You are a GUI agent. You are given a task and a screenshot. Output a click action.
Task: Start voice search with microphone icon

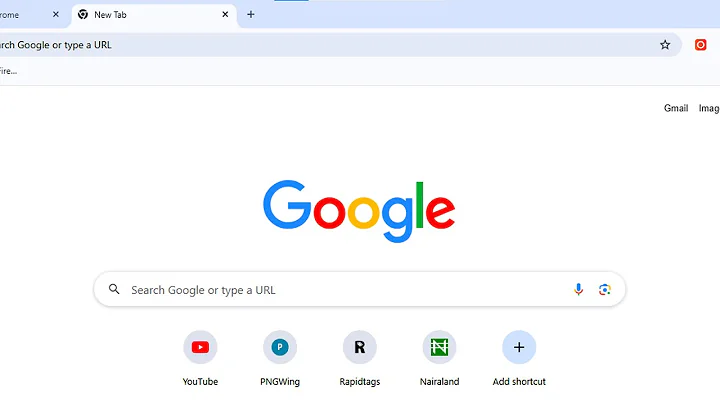579,289
